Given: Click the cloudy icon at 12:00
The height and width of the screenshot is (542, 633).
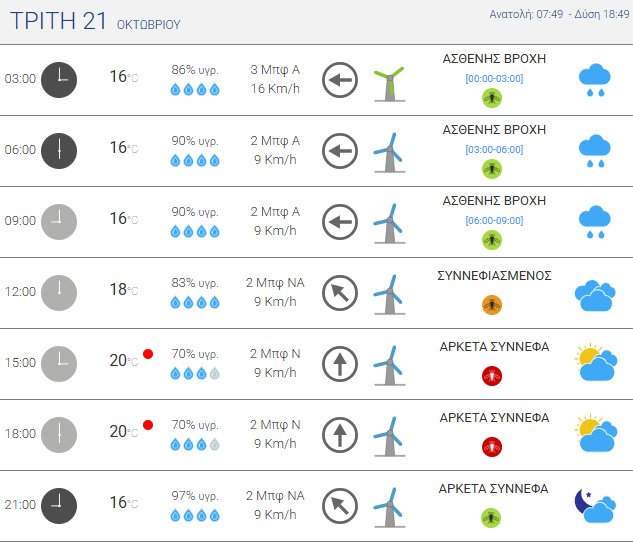Looking at the screenshot, I should pyautogui.click(x=596, y=294).
